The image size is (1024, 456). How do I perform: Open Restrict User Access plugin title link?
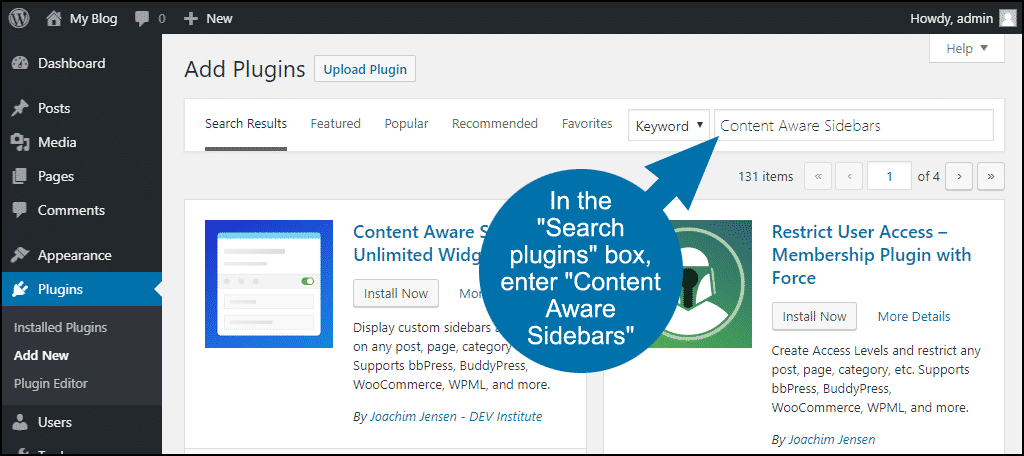pyautogui.click(x=871, y=255)
